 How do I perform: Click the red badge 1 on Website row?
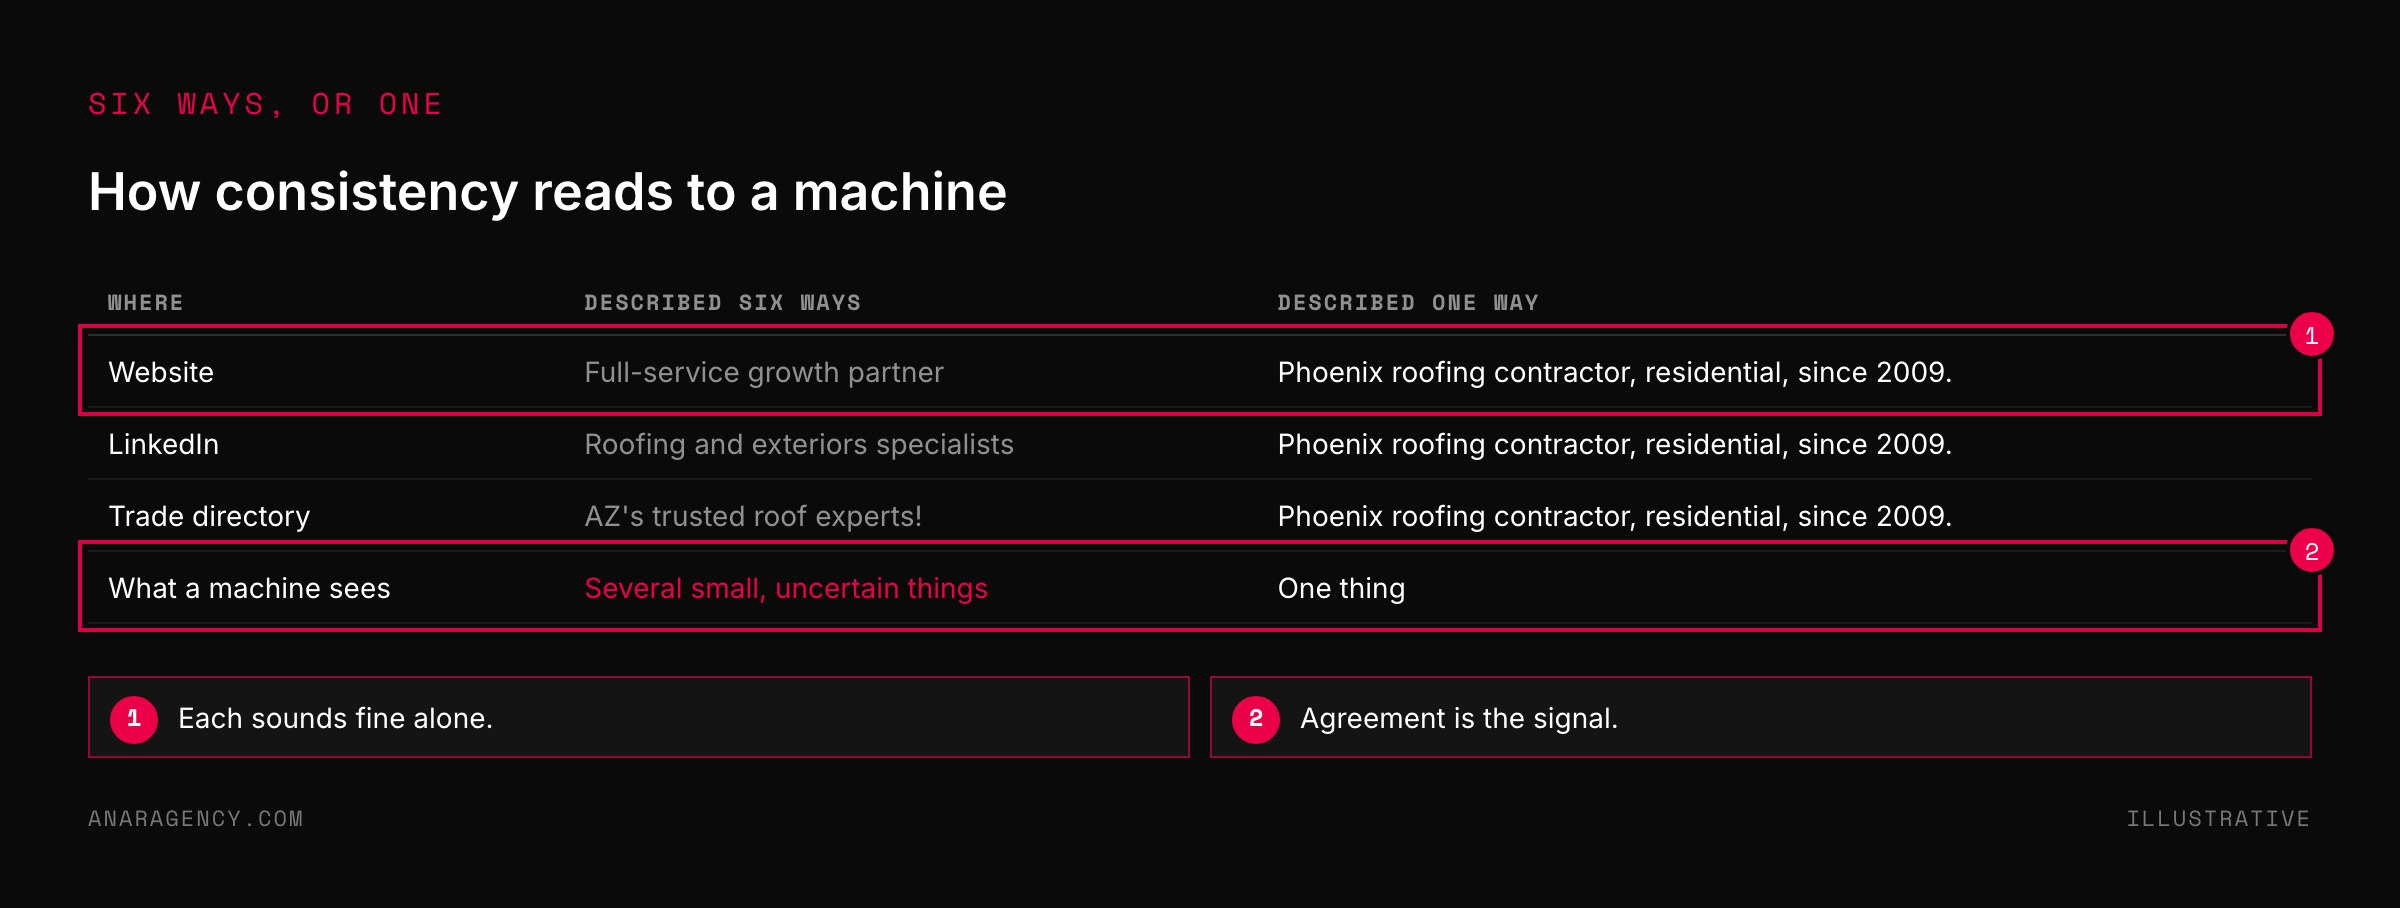[2311, 335]
